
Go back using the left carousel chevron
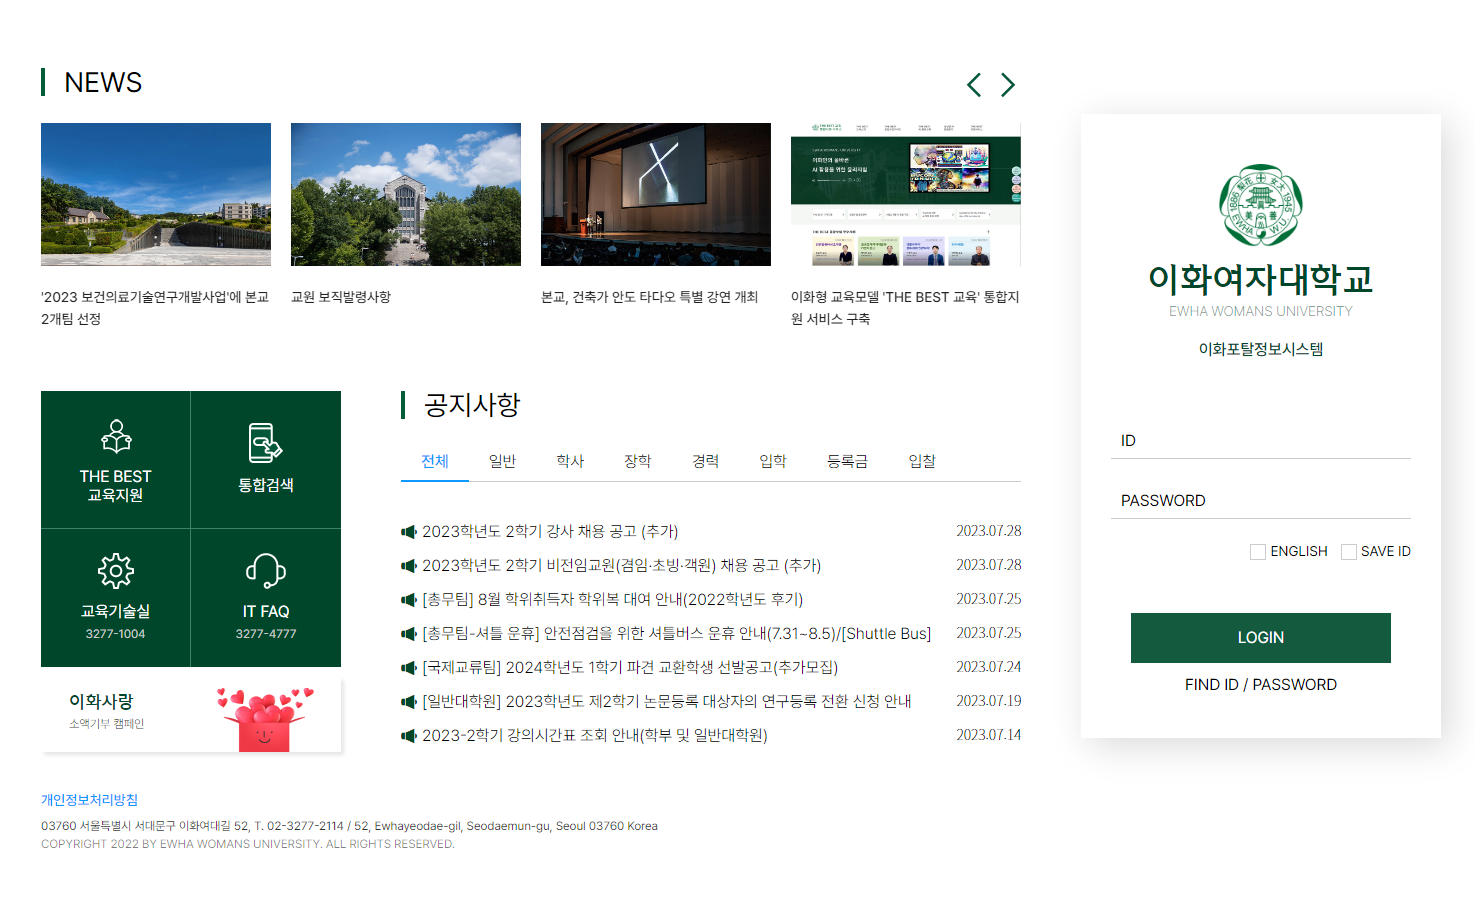pos(974,85)
